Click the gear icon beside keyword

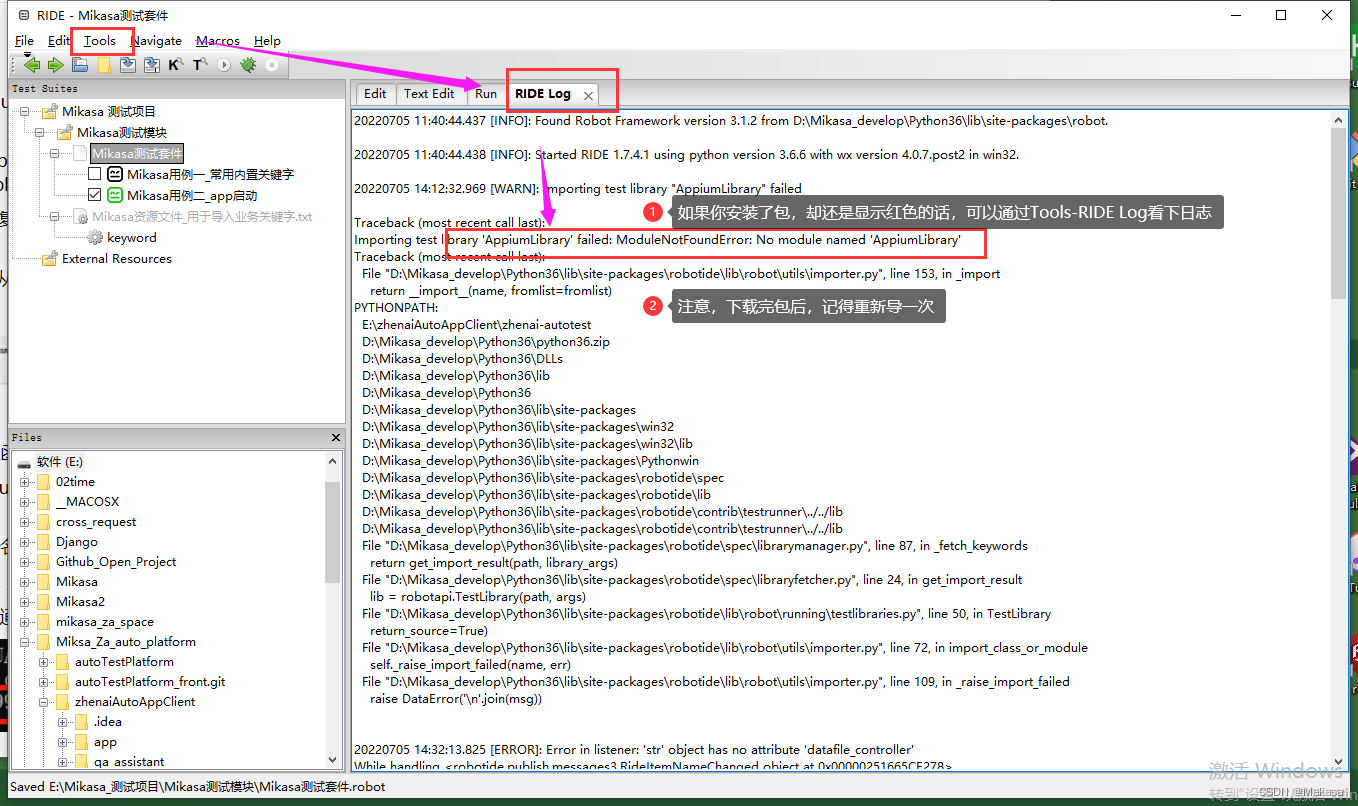[x=95, y=237]
